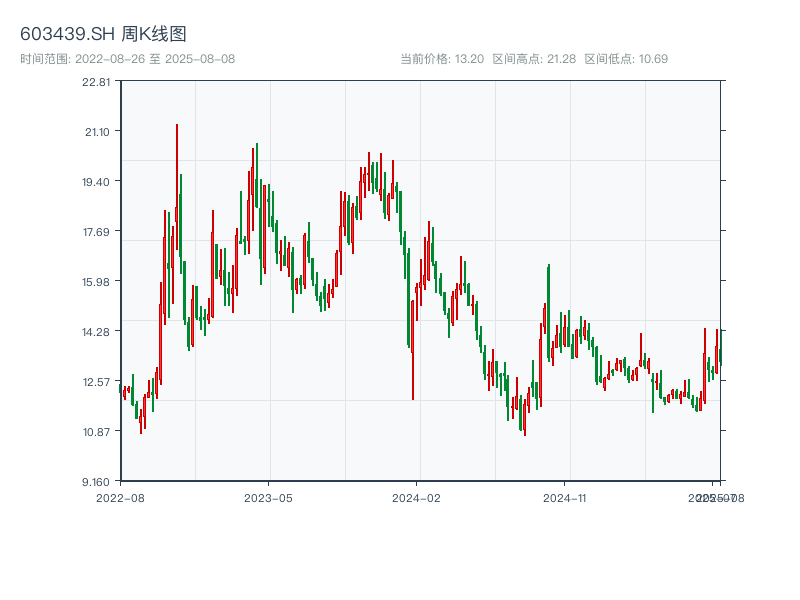The width and height of the screenshot is (800, 600).
Task: Click y-axis value 9.160
Action: (96, 482)
